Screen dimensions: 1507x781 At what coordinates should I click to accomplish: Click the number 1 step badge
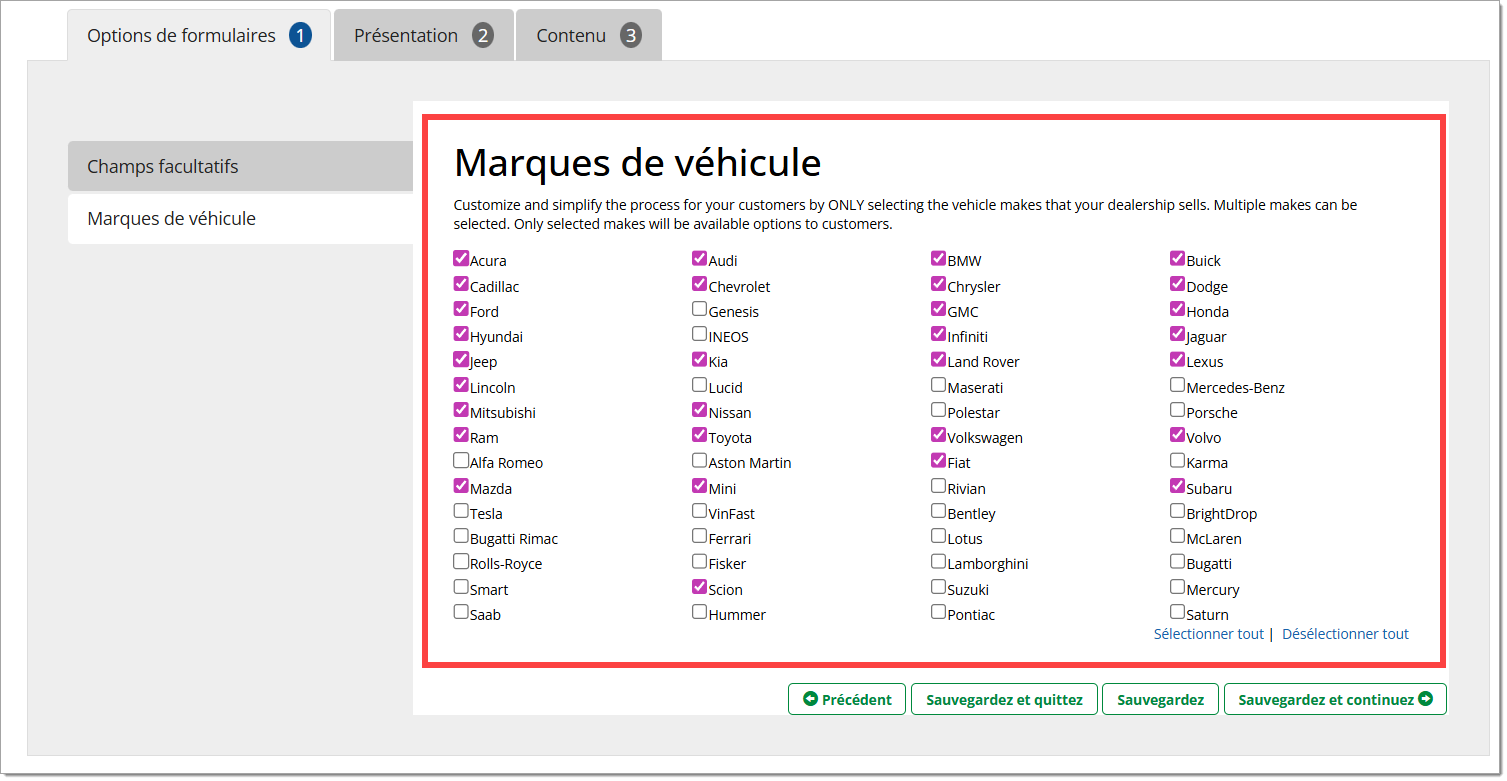pyautogui.click(x=300, y=36)
